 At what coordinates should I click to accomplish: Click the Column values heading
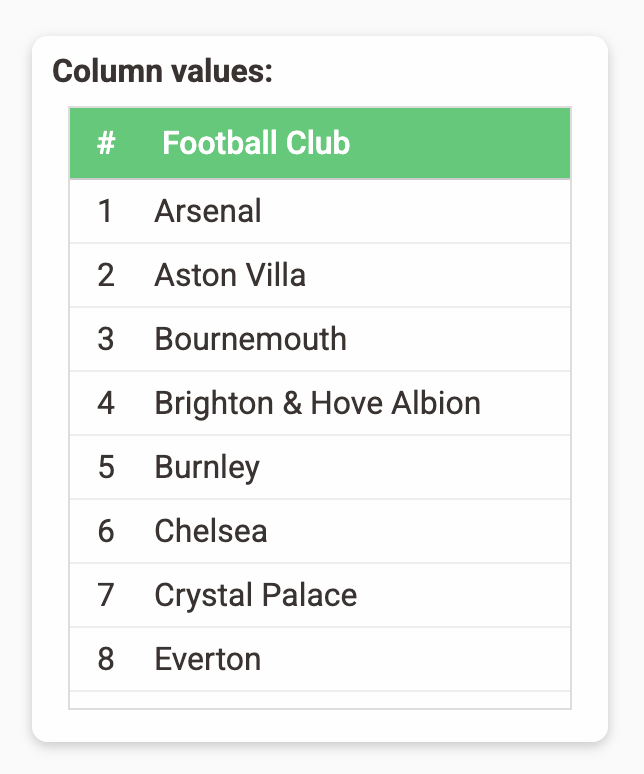pos(162,71)
